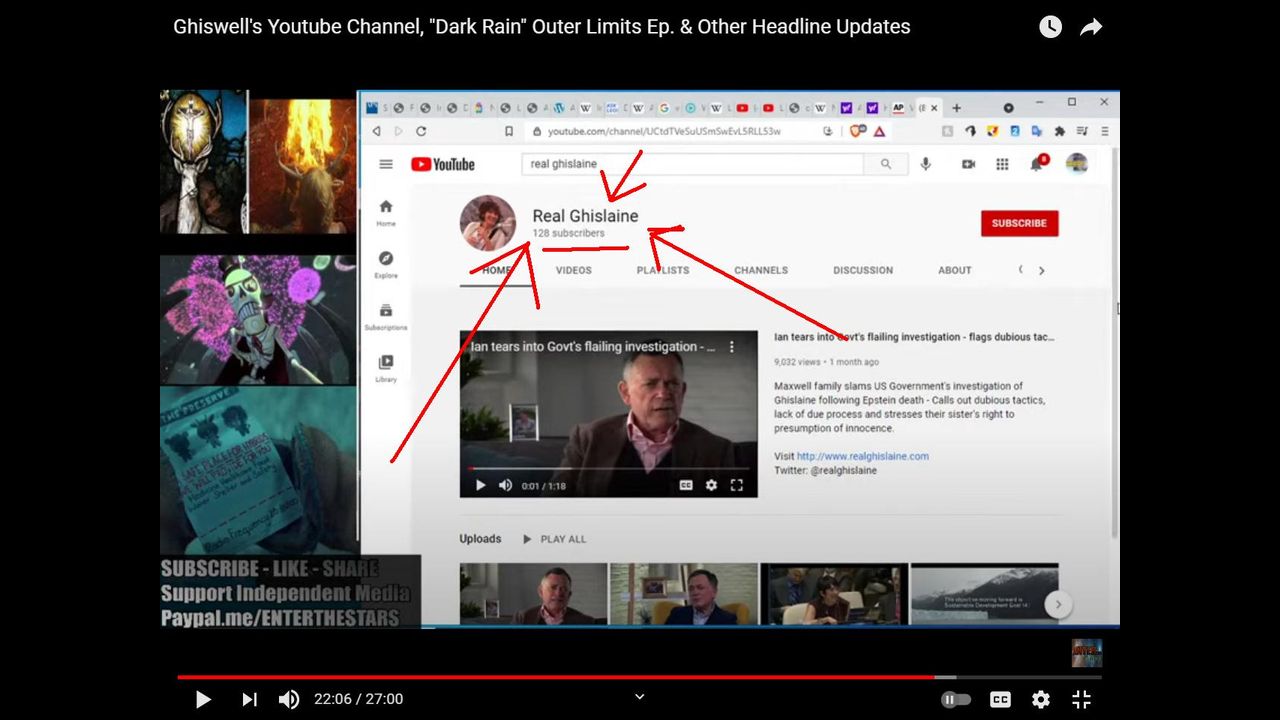Toggle the autoplay switch
Screen dimensions: 1280x720
(x=956, y=700)
